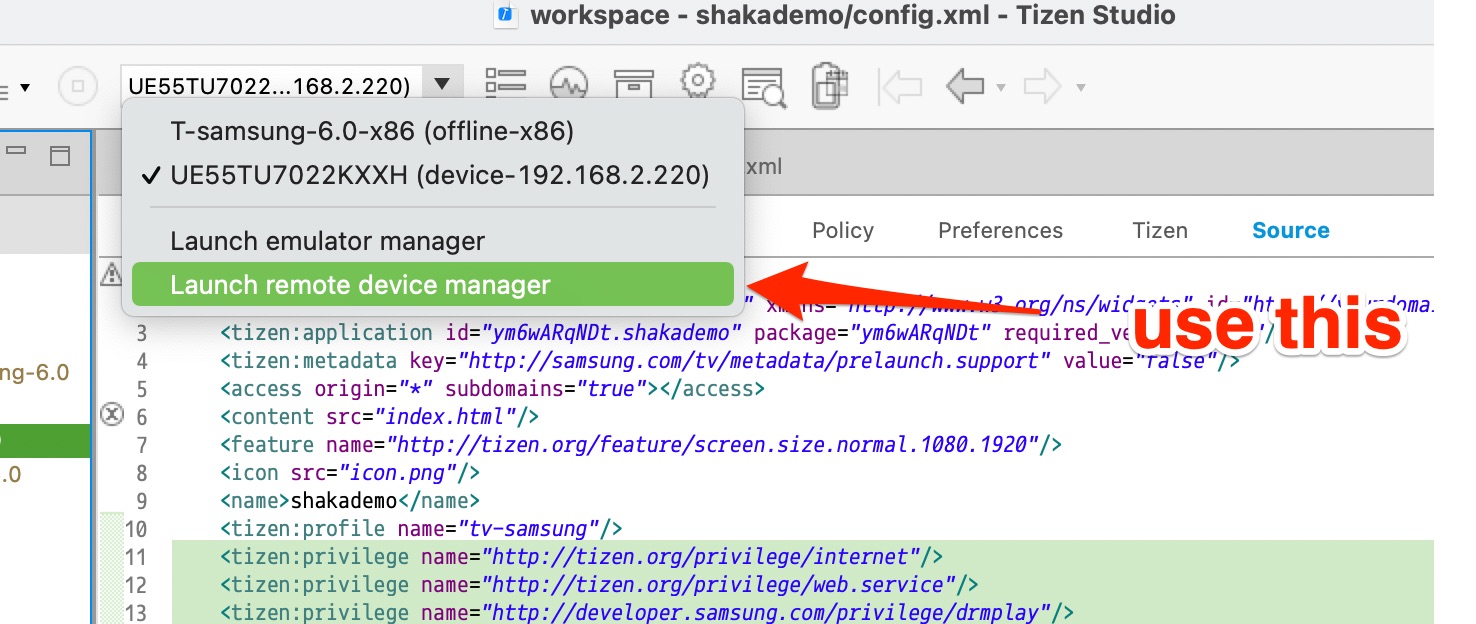
Task: Click the warning marker in editor gutter
Action: pos(111,275)
